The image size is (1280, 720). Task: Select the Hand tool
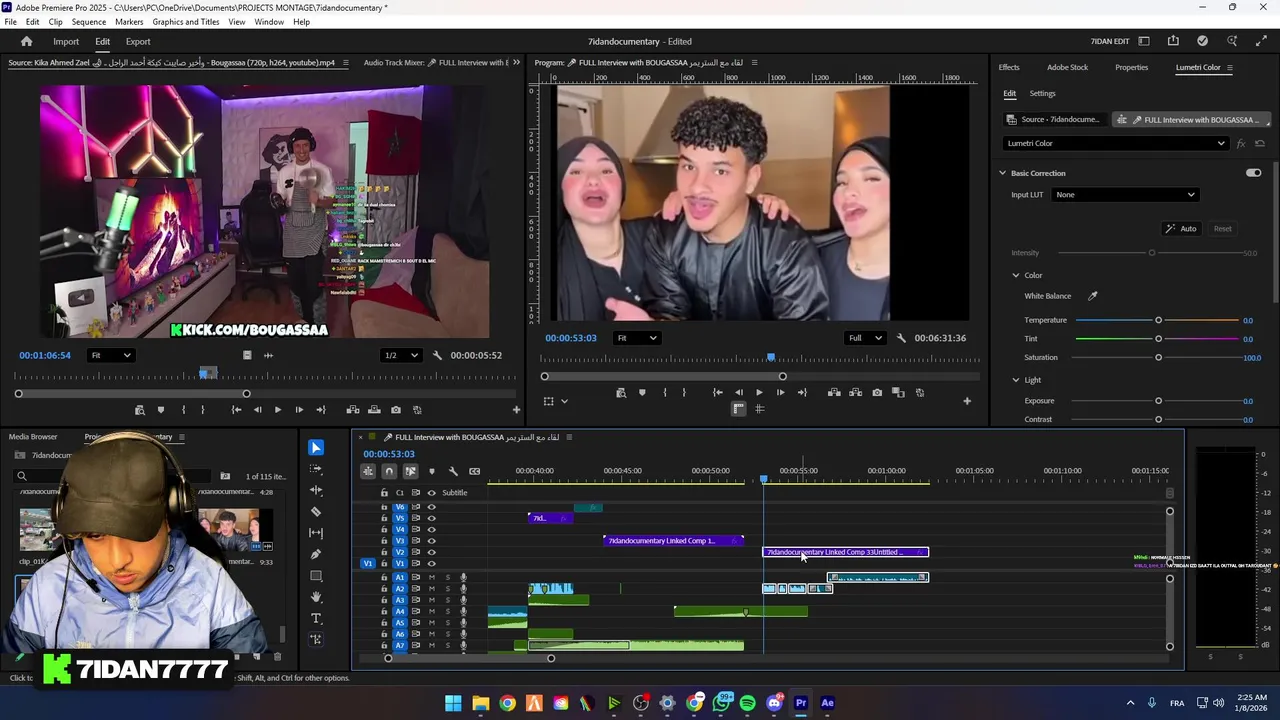click(x=316, y=597)
